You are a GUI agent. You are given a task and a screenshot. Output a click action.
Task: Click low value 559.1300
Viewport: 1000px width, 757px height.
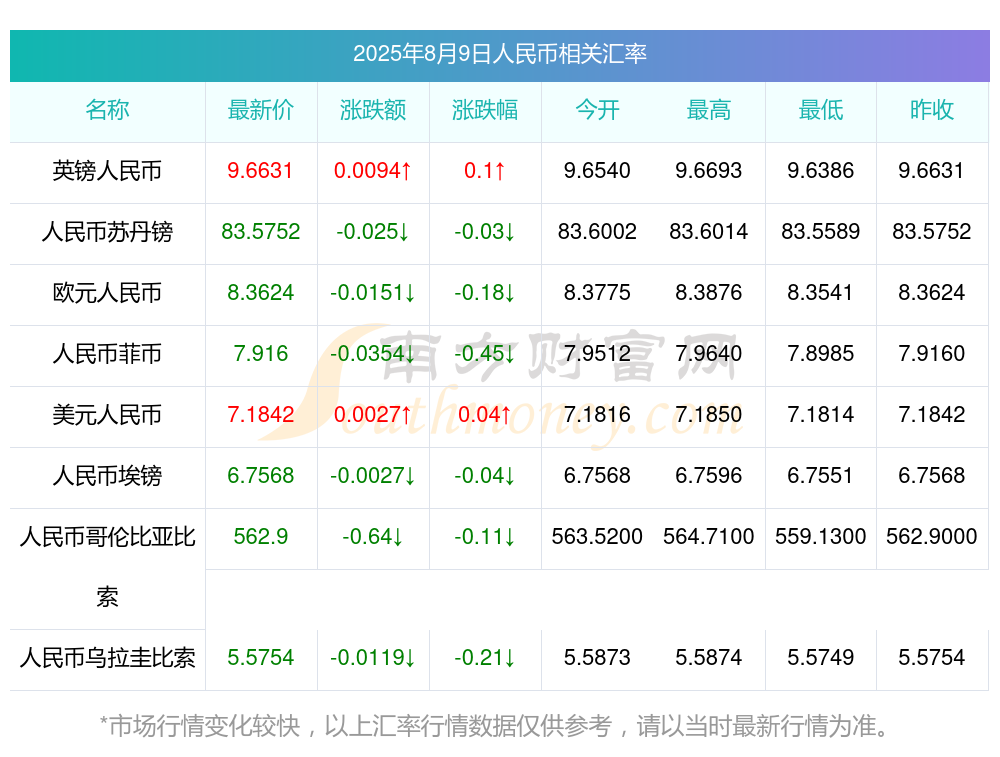pos(821,536)
